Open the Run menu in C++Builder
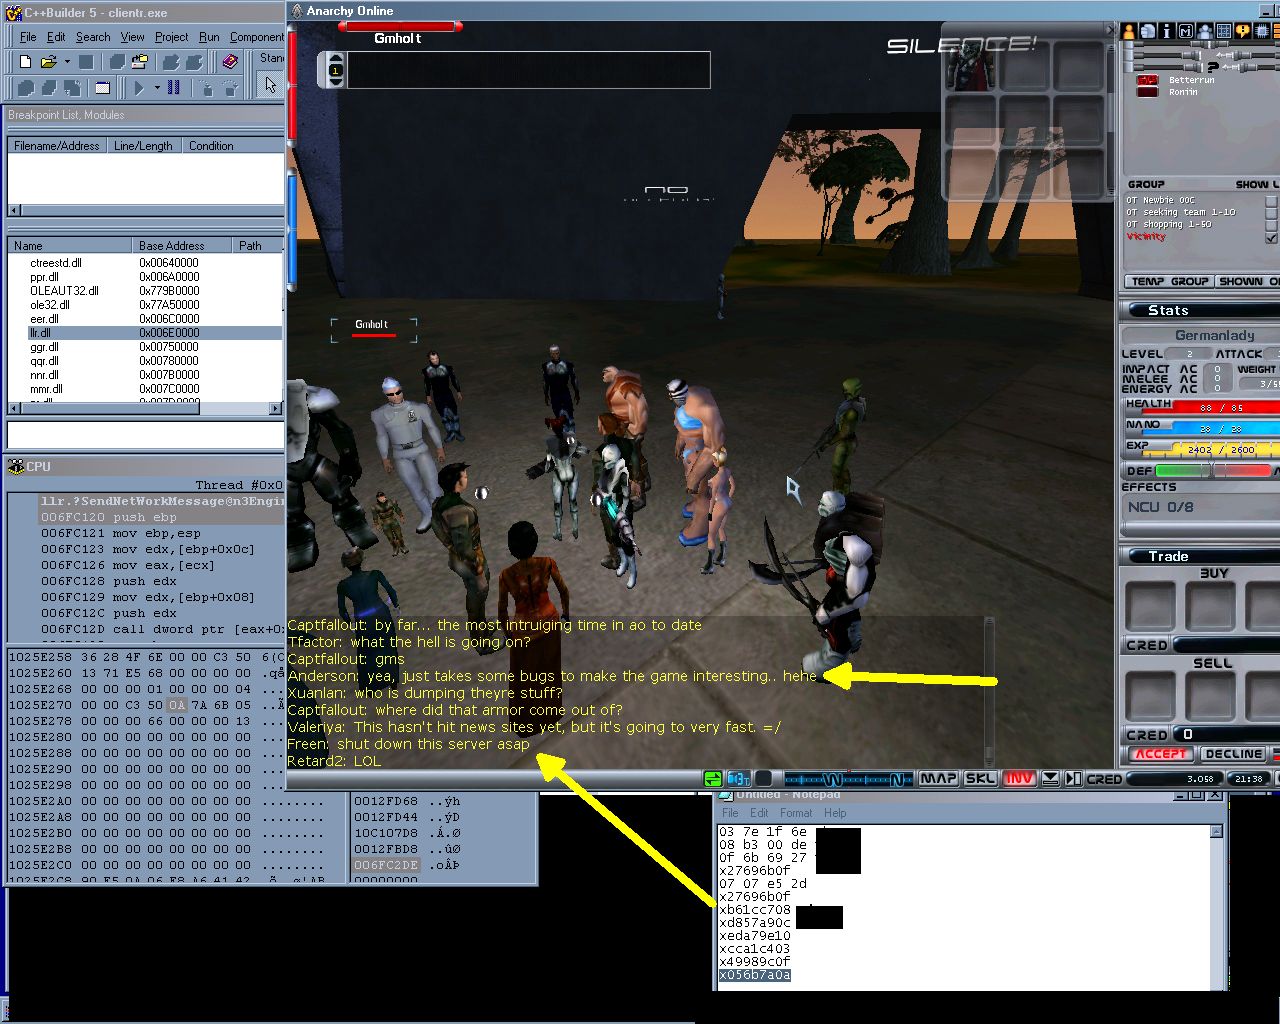Screen dimensions: 1280x1024 [209, 37]
